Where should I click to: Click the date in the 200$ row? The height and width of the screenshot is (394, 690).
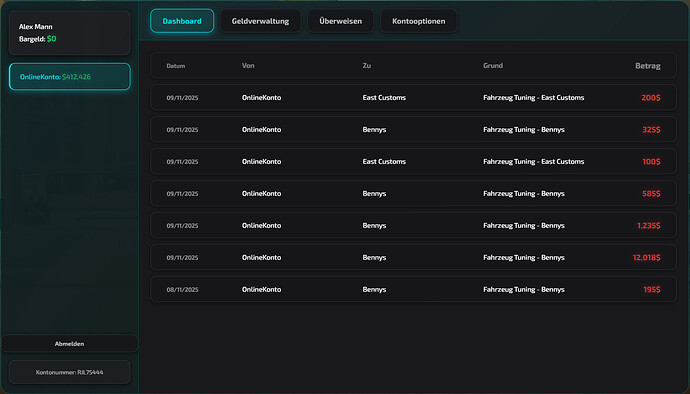[x=182, y=98]
